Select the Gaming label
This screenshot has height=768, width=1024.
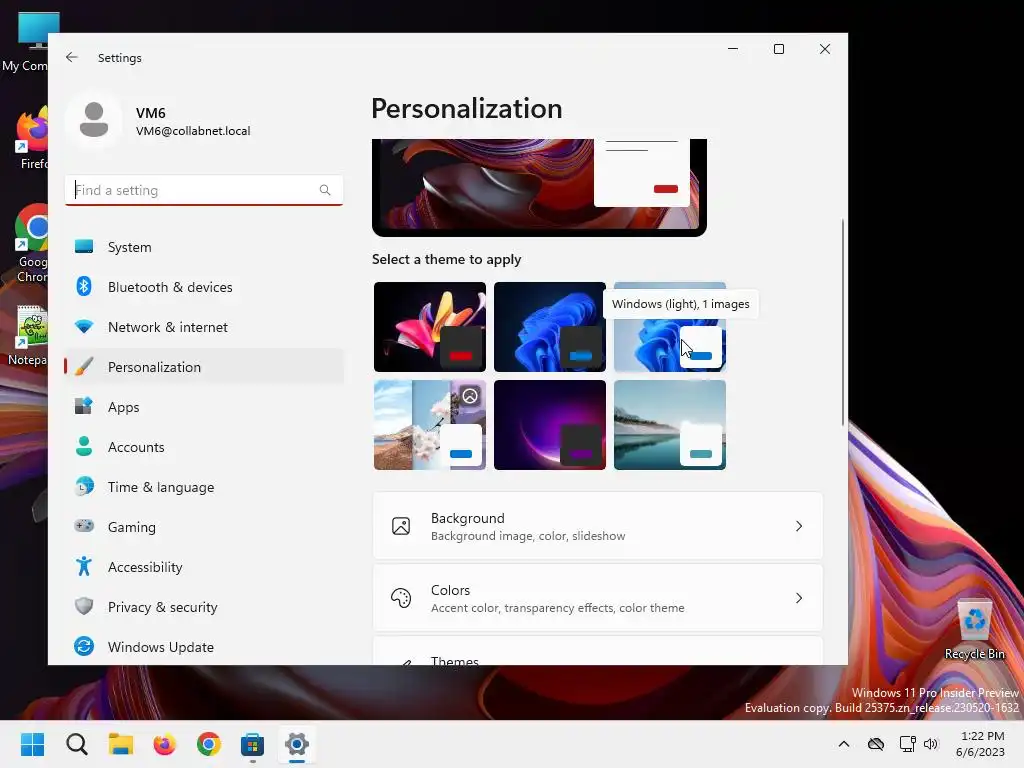[131, 527]
